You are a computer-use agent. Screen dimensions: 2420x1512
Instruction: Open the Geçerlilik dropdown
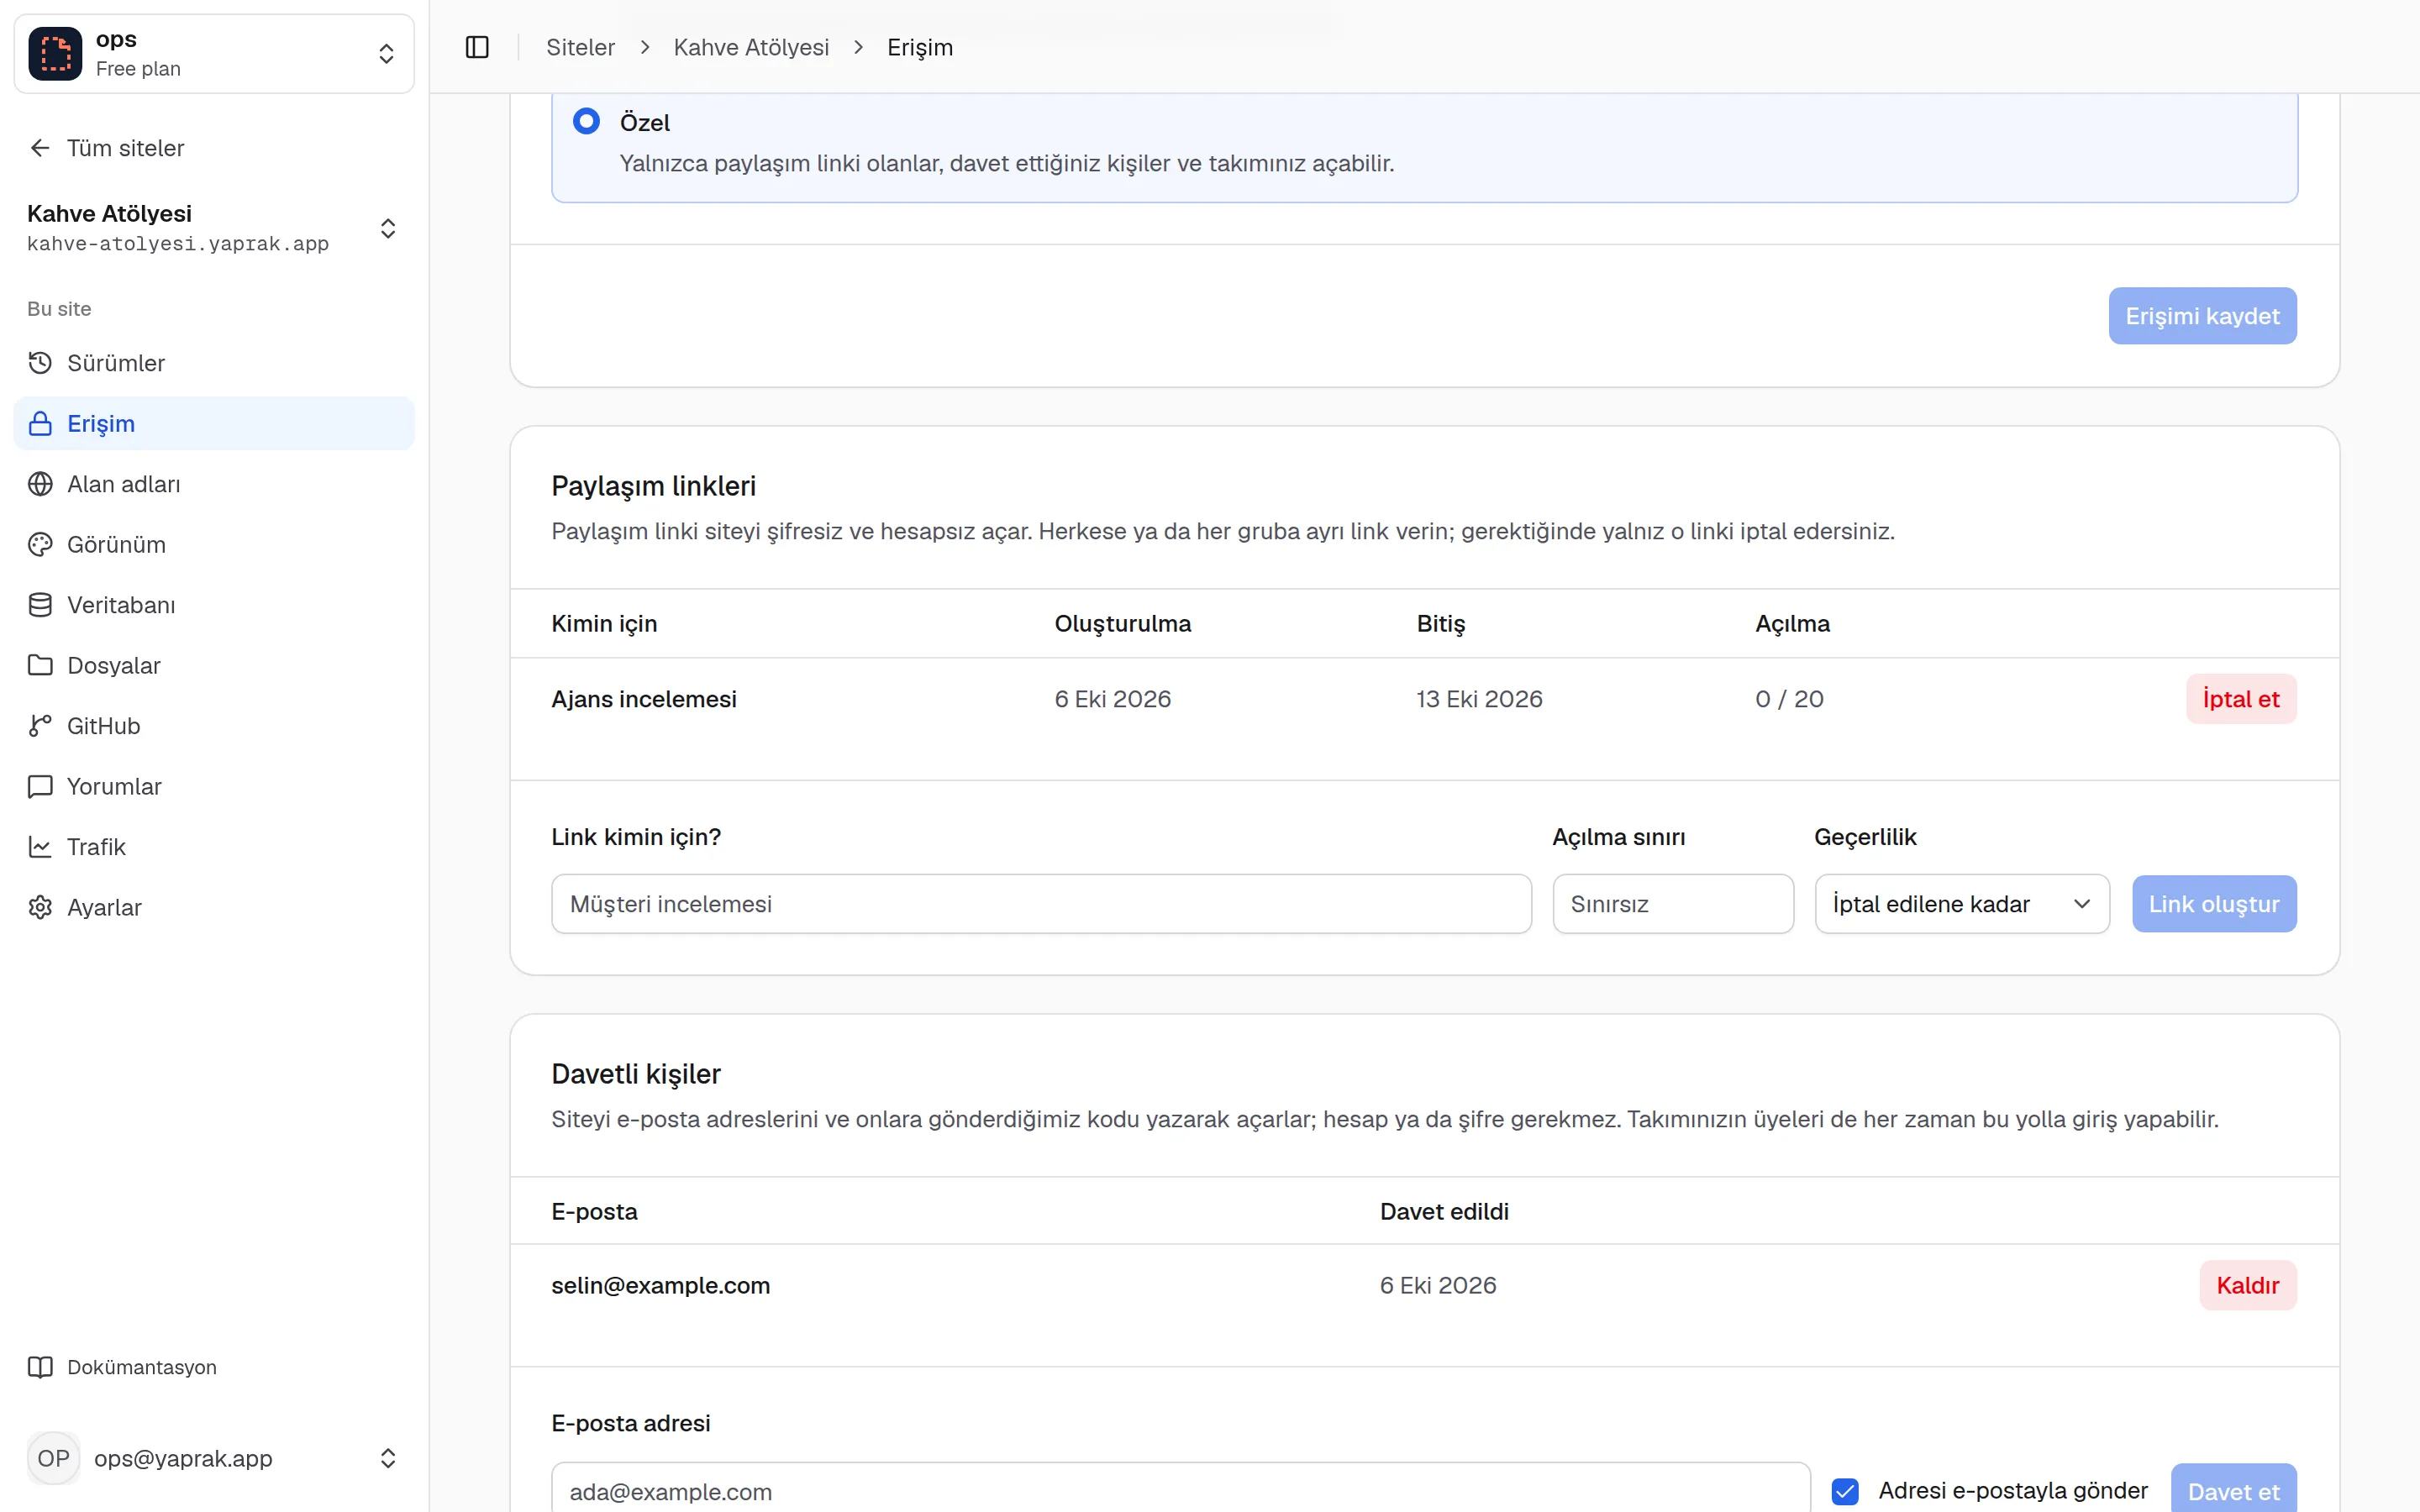(x=1962, y=904)
